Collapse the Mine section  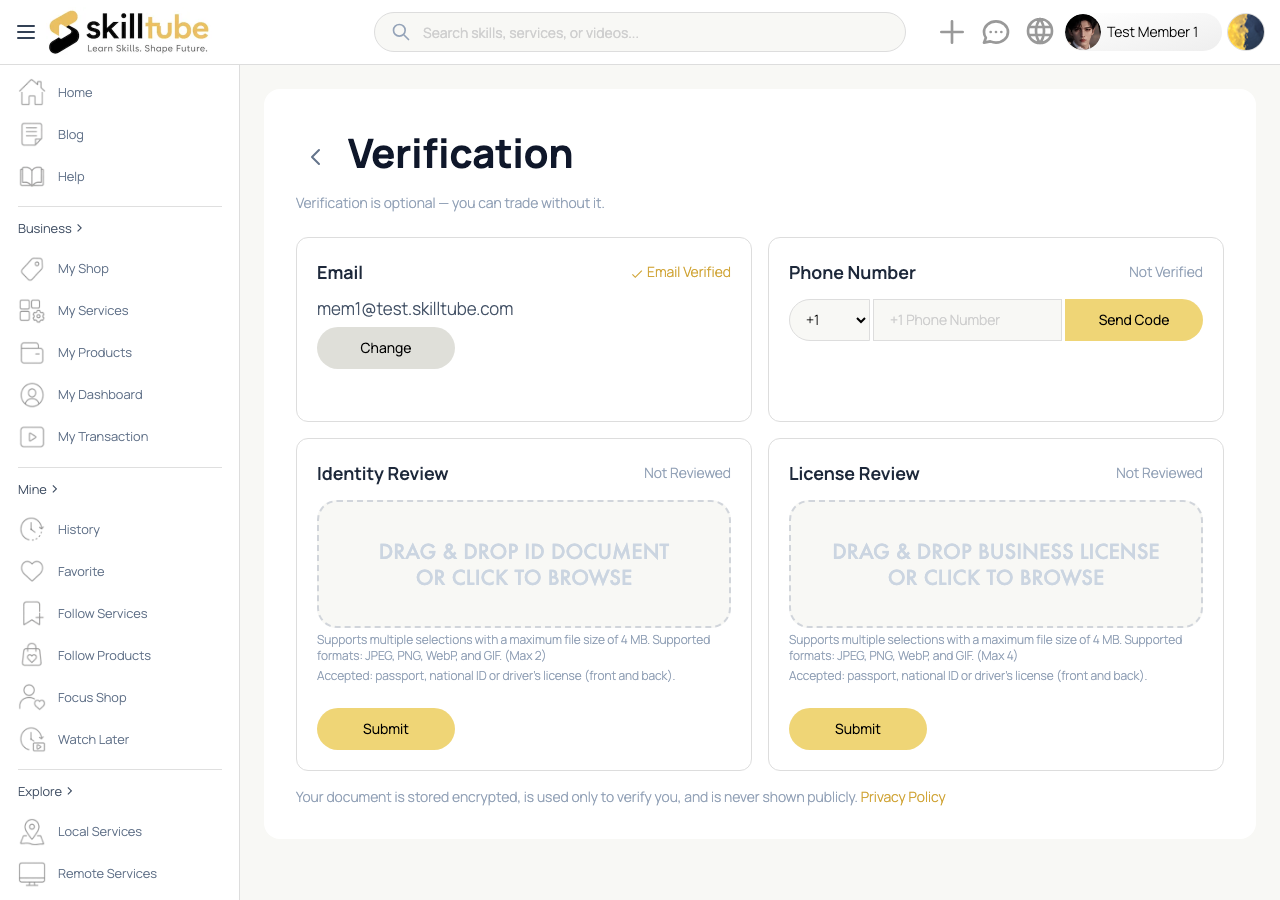38,489
